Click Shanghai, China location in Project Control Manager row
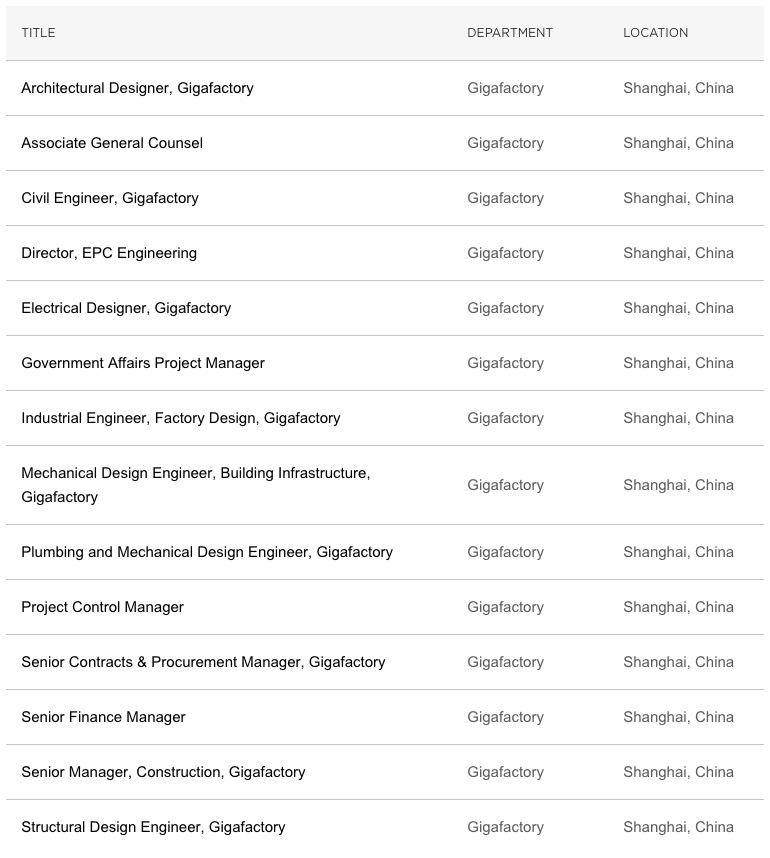 coord(678,607)
